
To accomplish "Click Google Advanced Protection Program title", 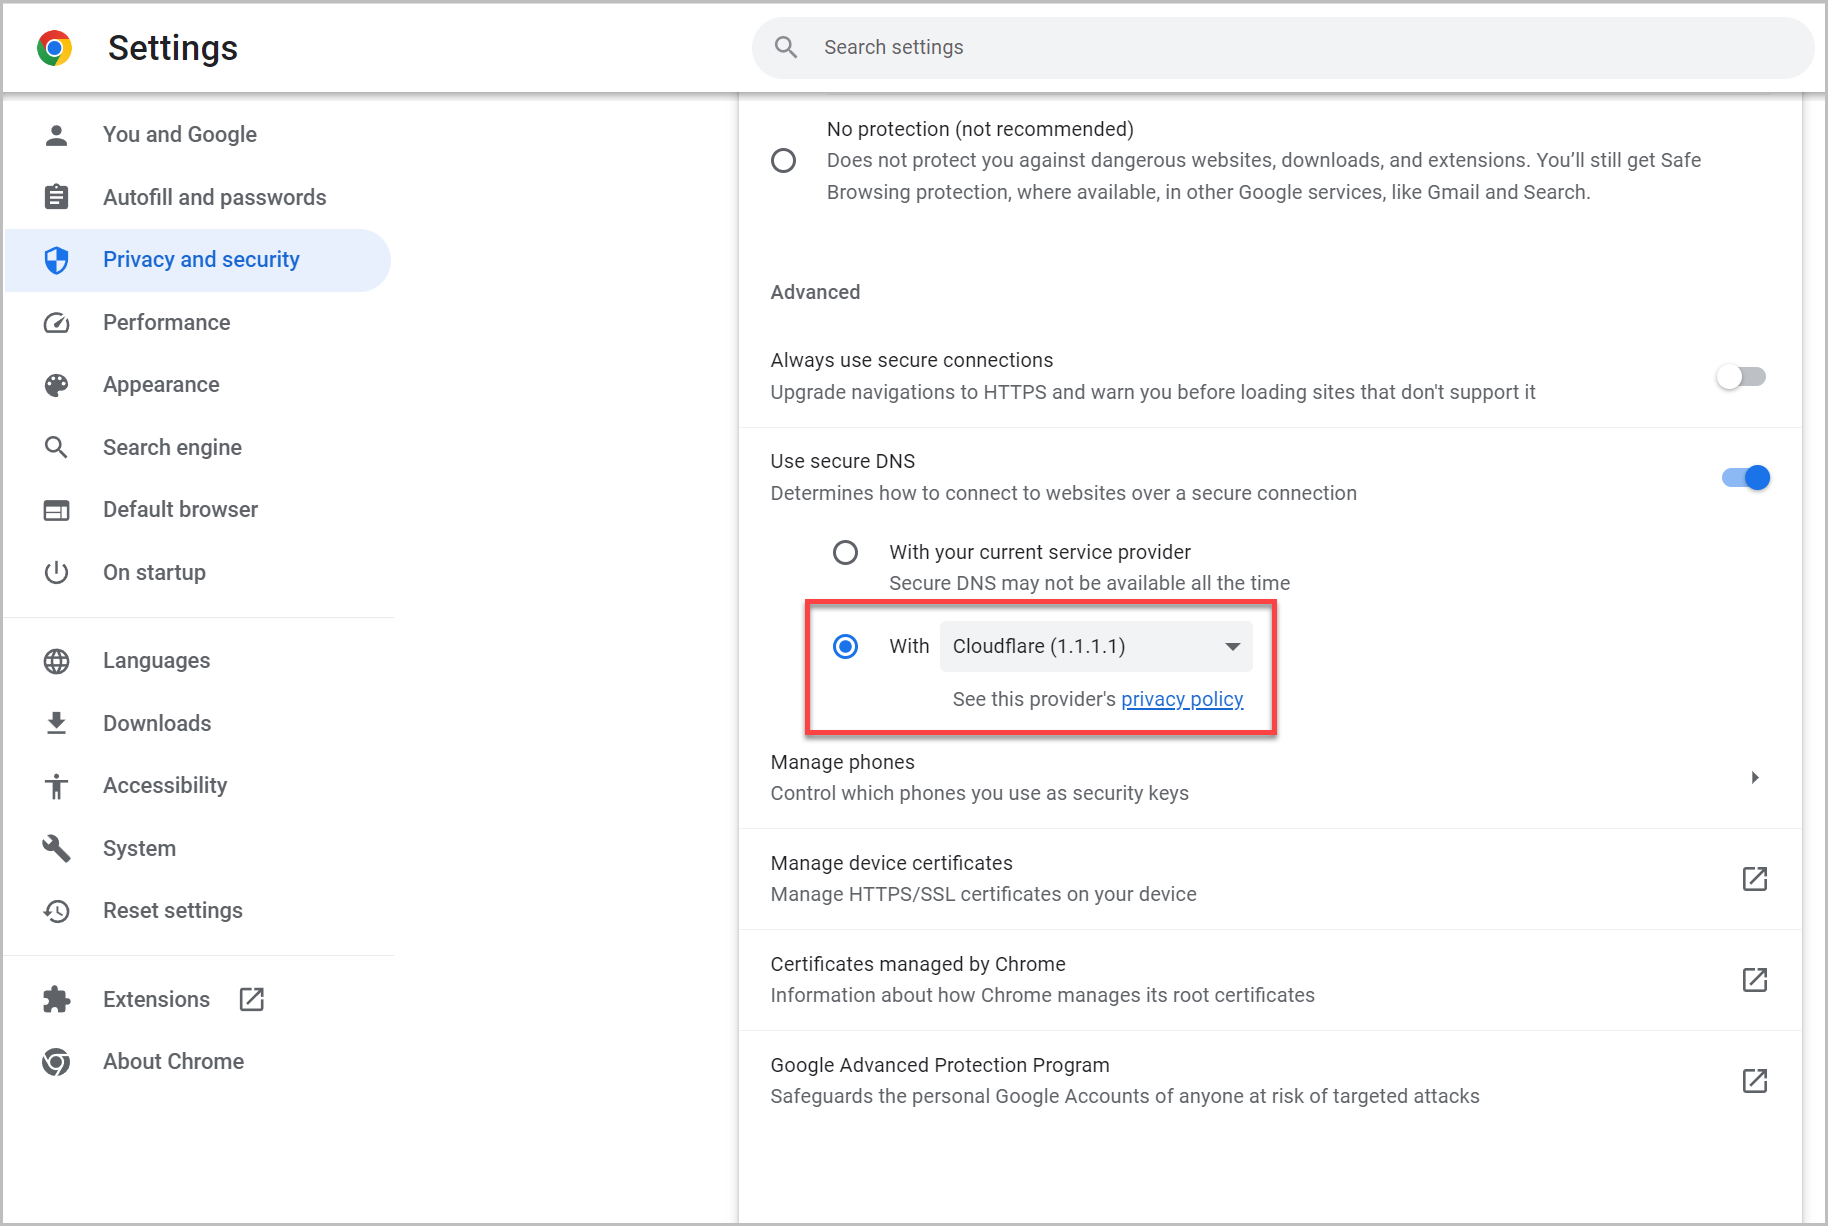I will pos(940,1065).
